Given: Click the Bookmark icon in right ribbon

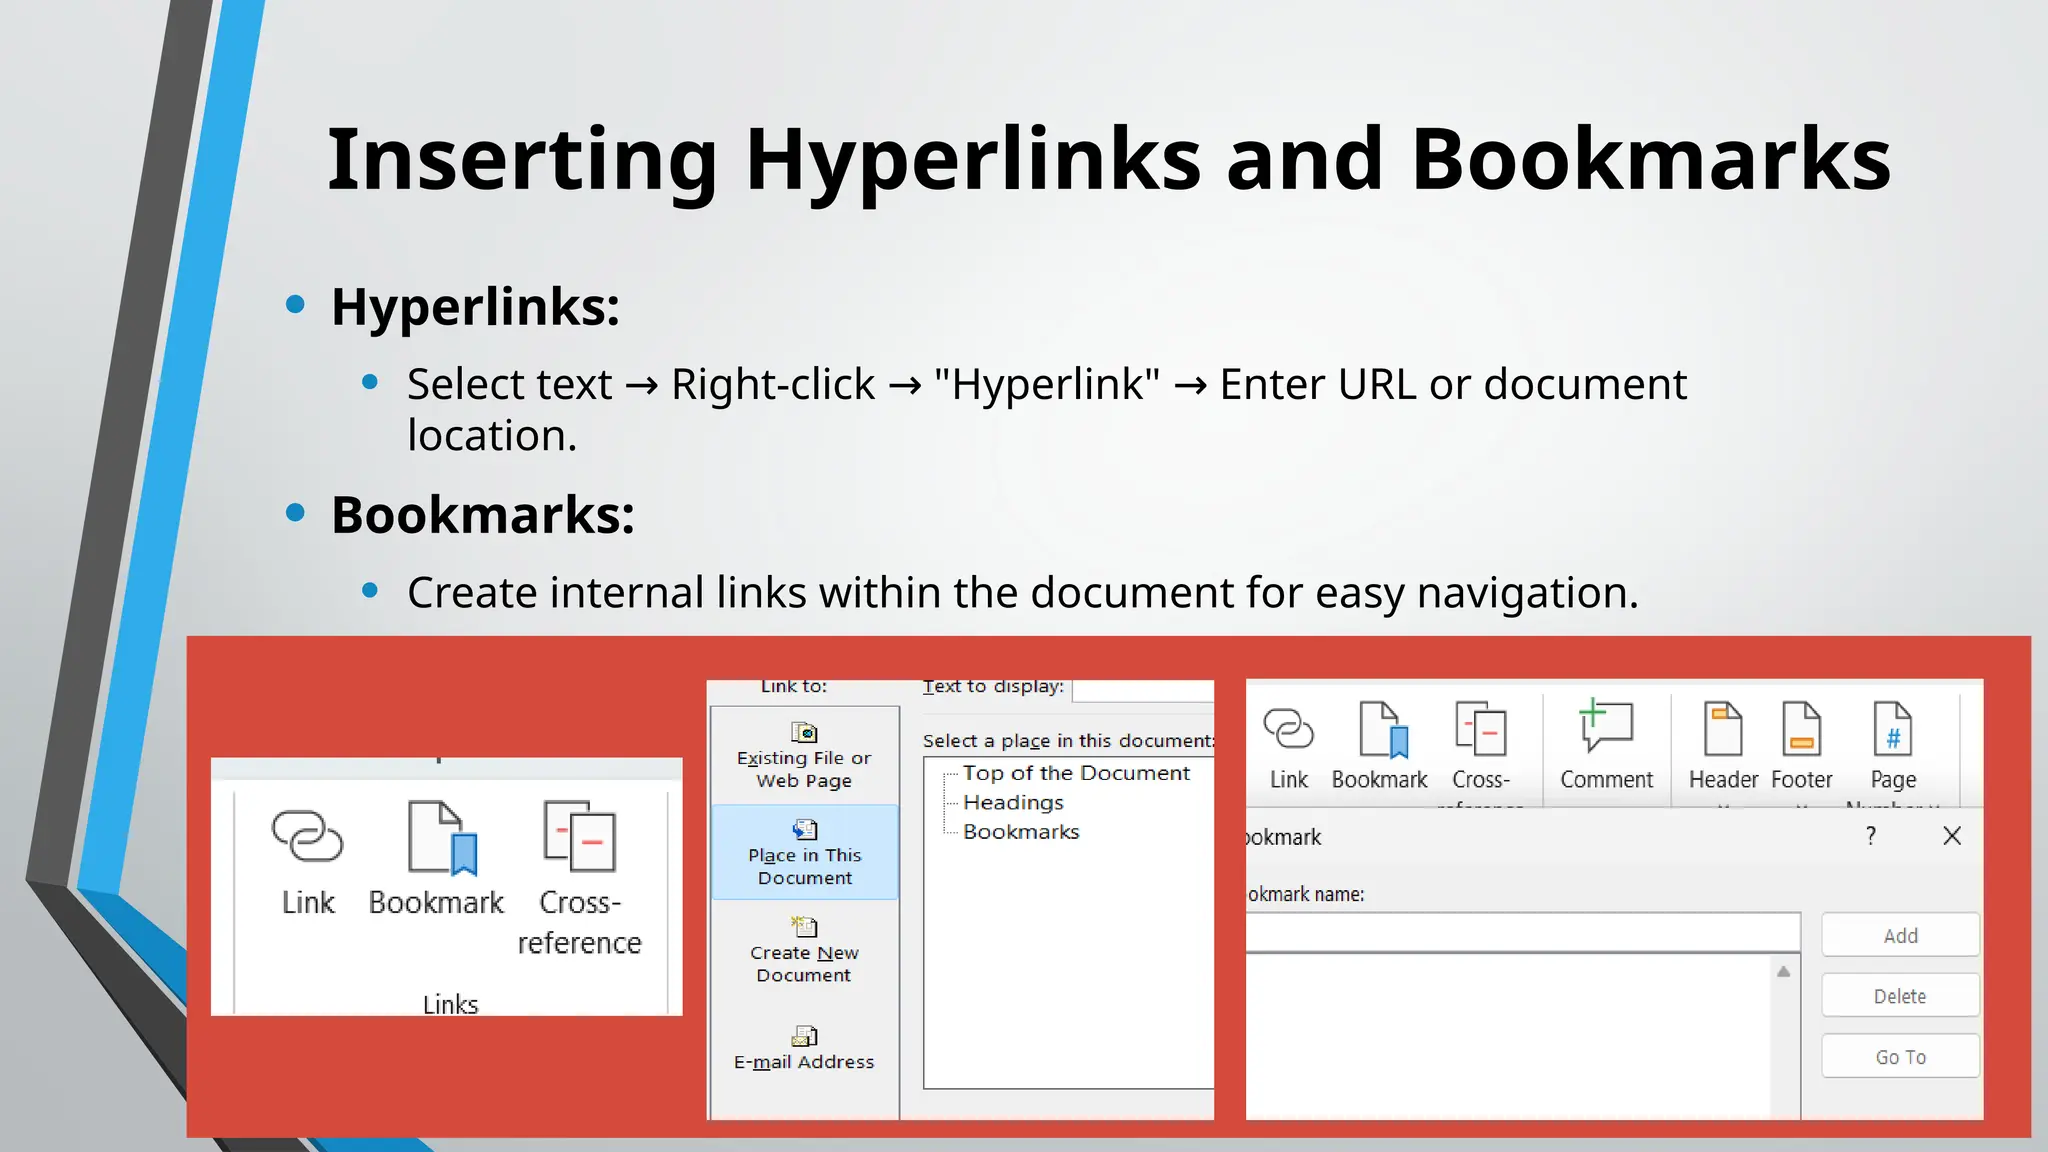Looking at the screenshot, I should coord(1381,731).
